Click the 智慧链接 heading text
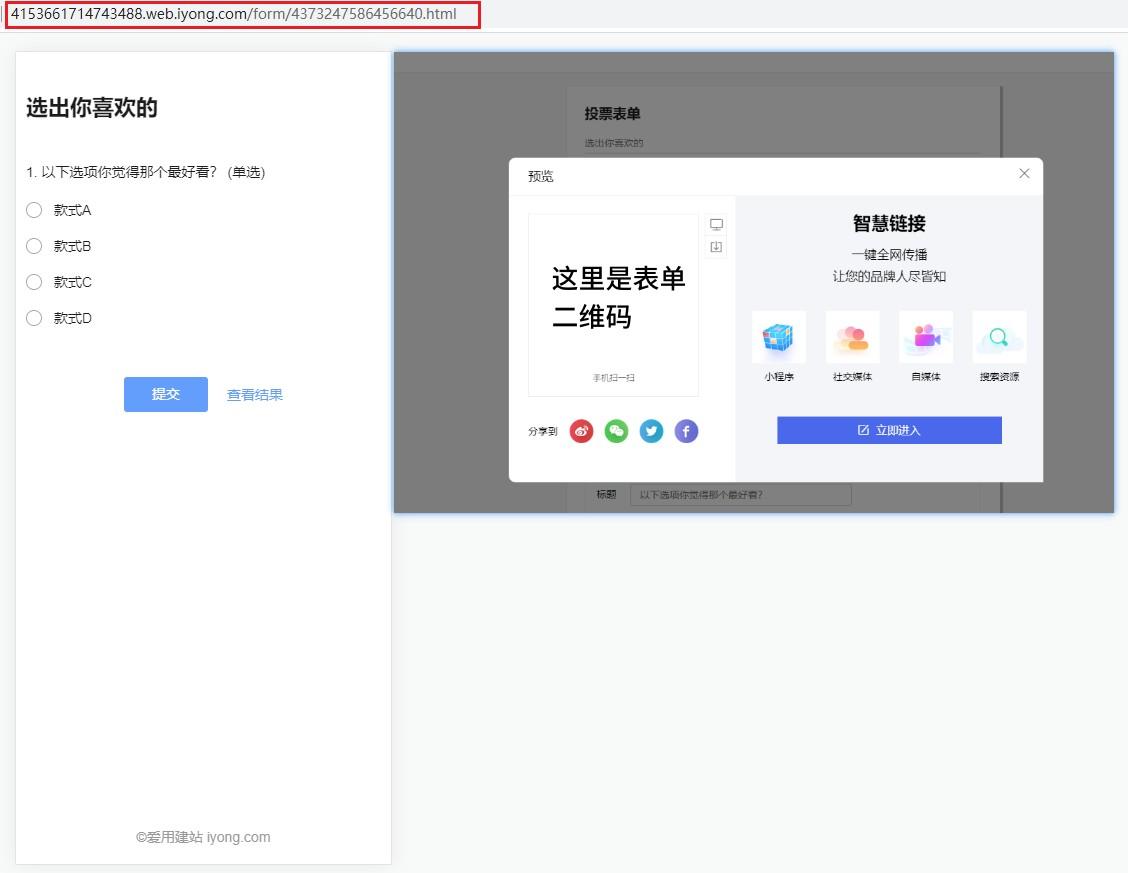Viewport: 1128px width, 873px height. (889, 223)
